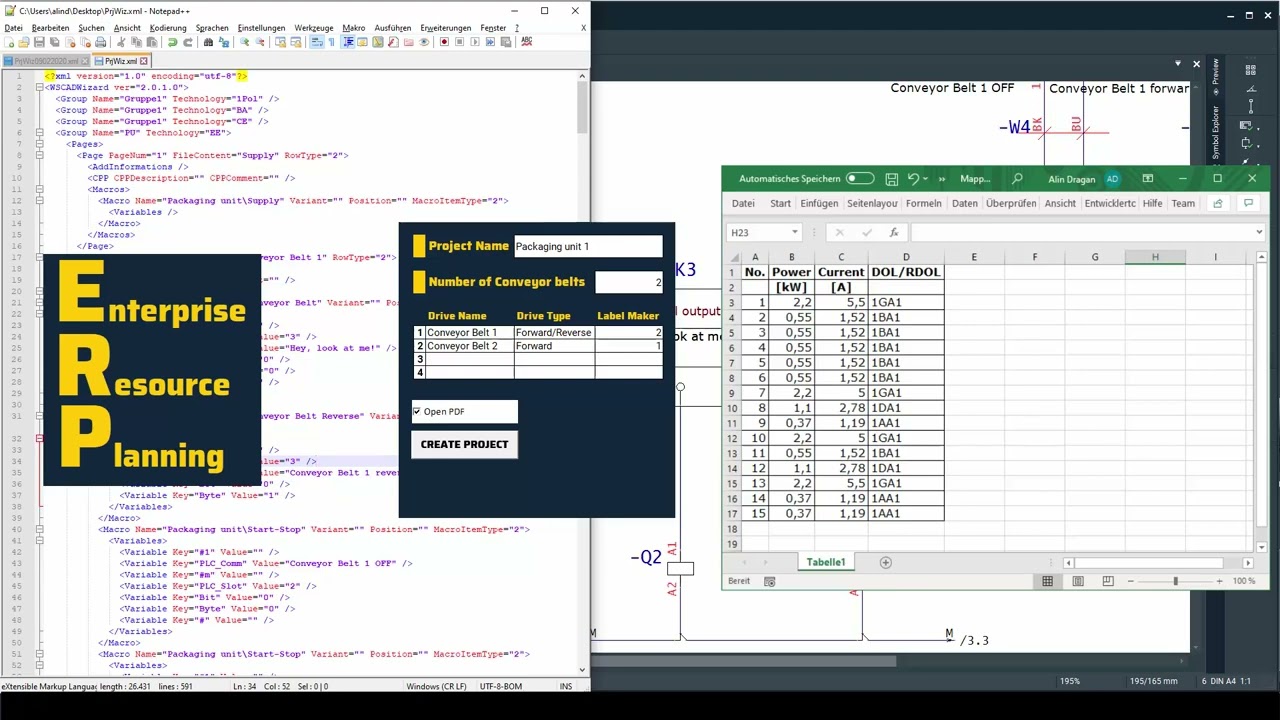Expand Excel quick access overflow chevrons
The width and height of the screenshot is (1280, 720).
click(941, 179)
